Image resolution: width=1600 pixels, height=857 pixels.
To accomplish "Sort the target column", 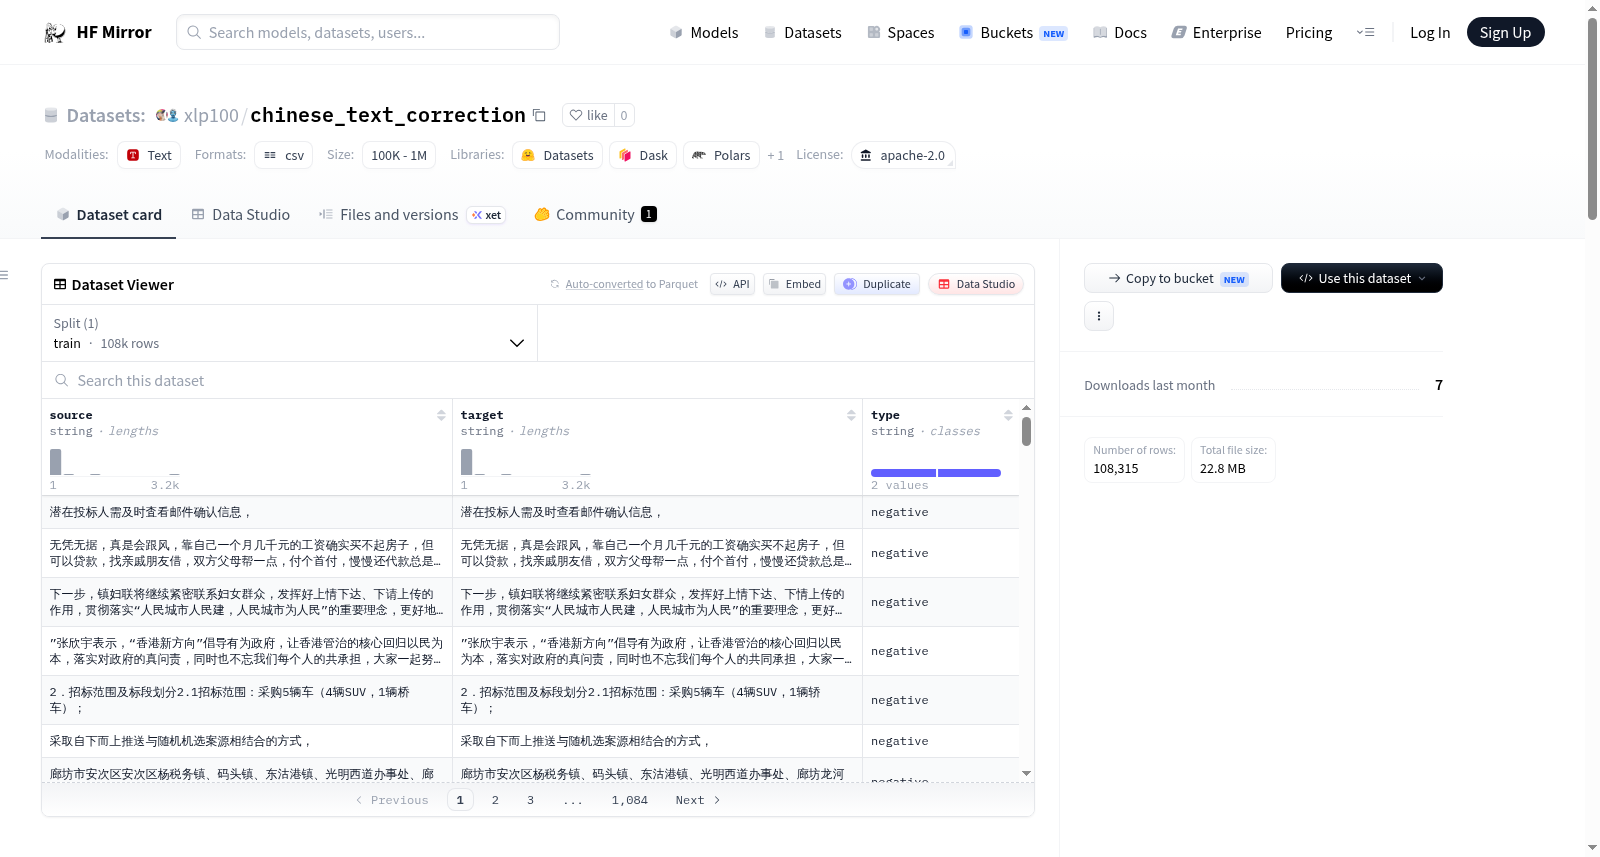I will 851,415.
